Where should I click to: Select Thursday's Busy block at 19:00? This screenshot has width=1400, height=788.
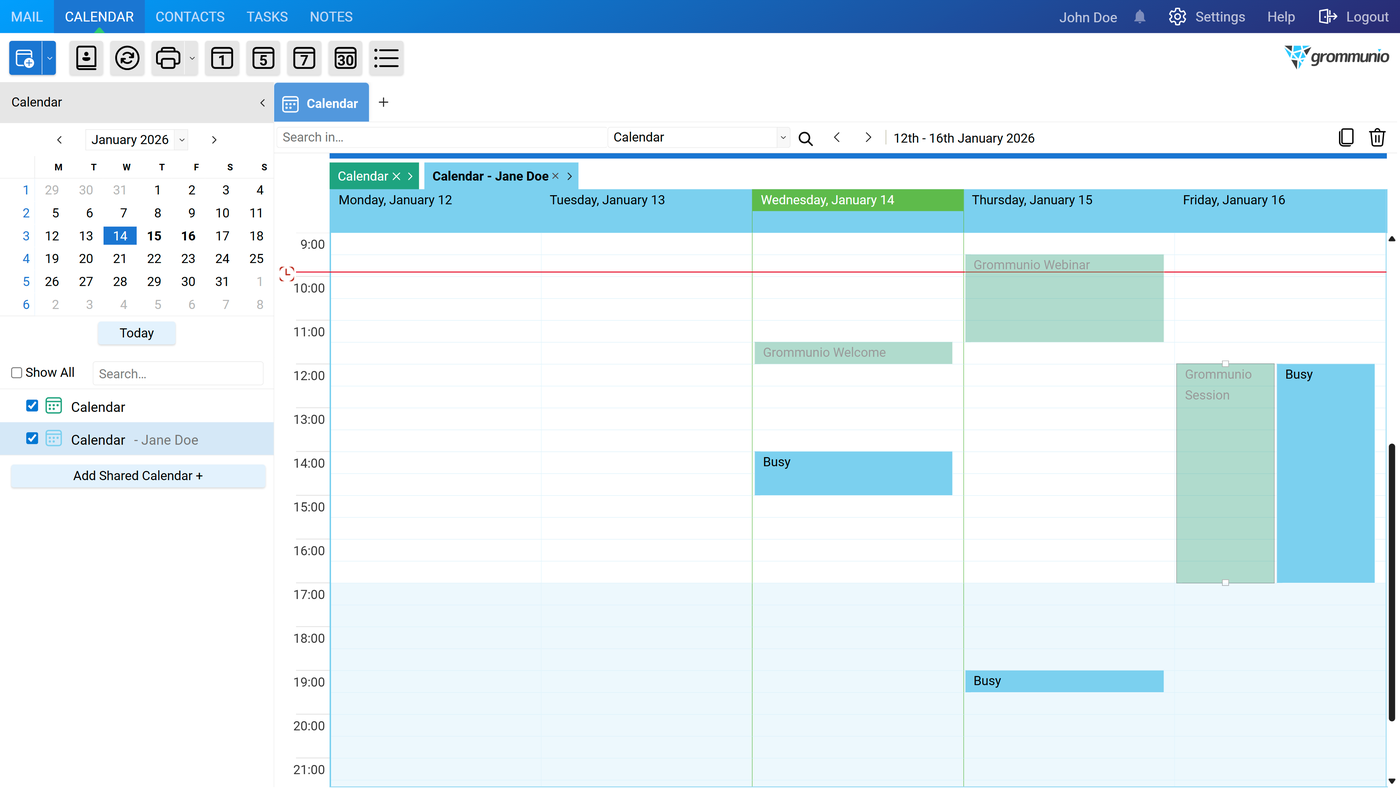pyautogui.click(x=1064, y=681)
